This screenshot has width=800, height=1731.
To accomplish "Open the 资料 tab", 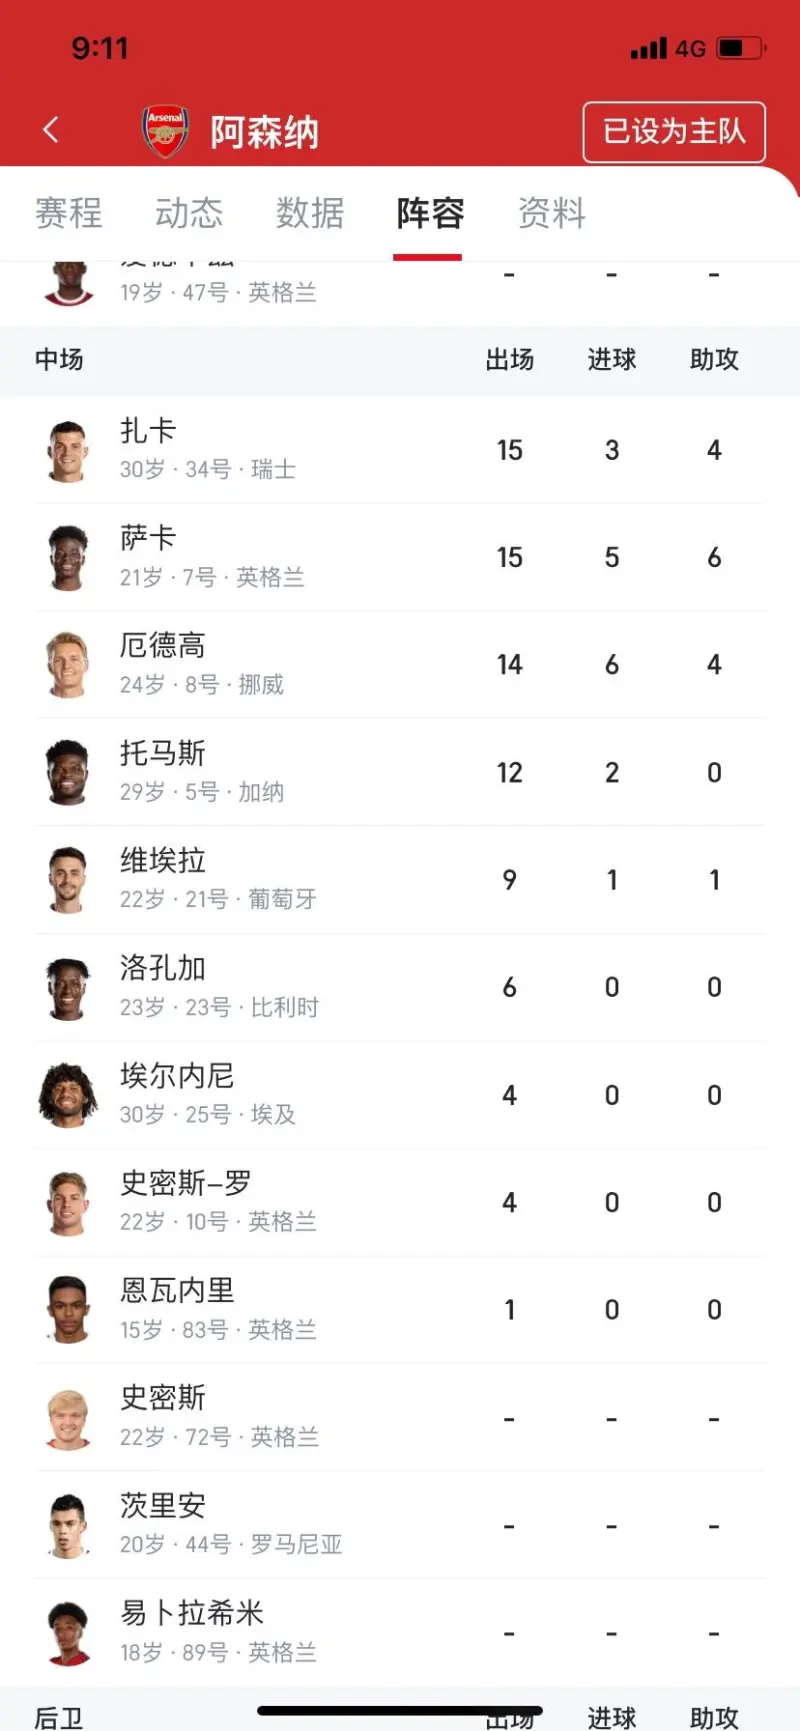I will coord(551,213).
